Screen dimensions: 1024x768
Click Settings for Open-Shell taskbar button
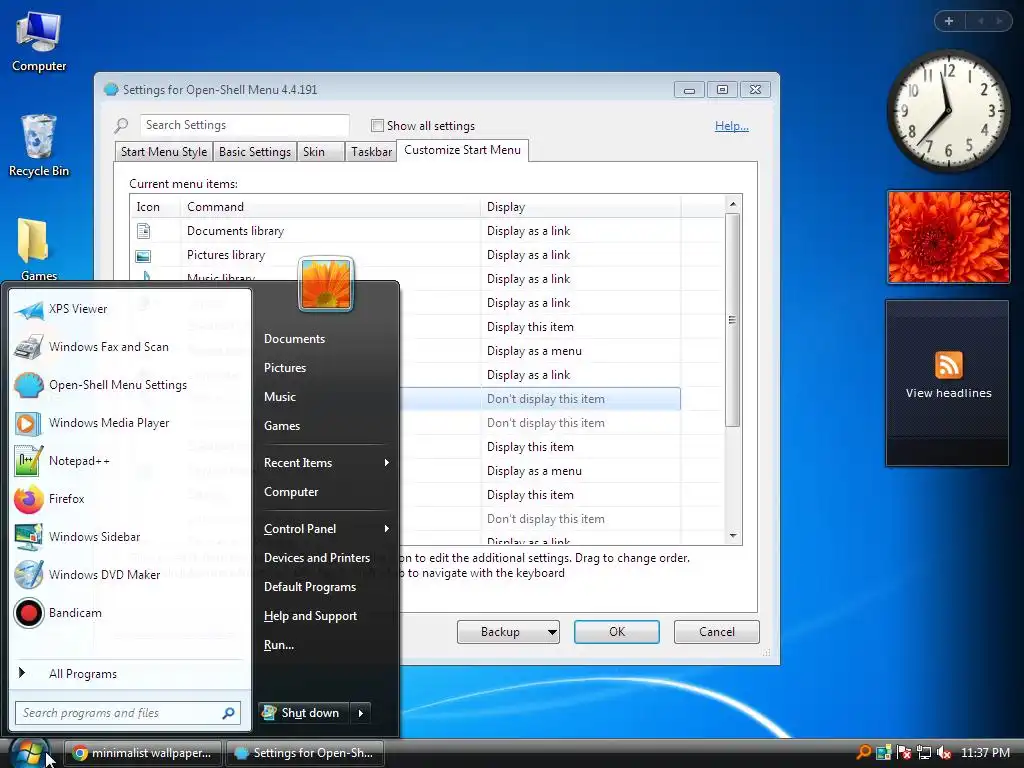(304, 753)
